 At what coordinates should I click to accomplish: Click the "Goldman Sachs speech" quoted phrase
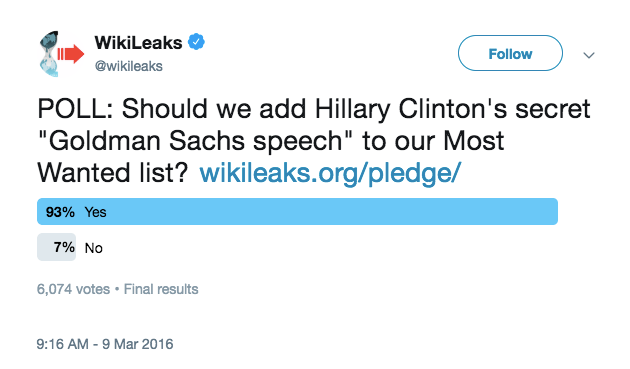pyautogui.click(x=194, y=141)
